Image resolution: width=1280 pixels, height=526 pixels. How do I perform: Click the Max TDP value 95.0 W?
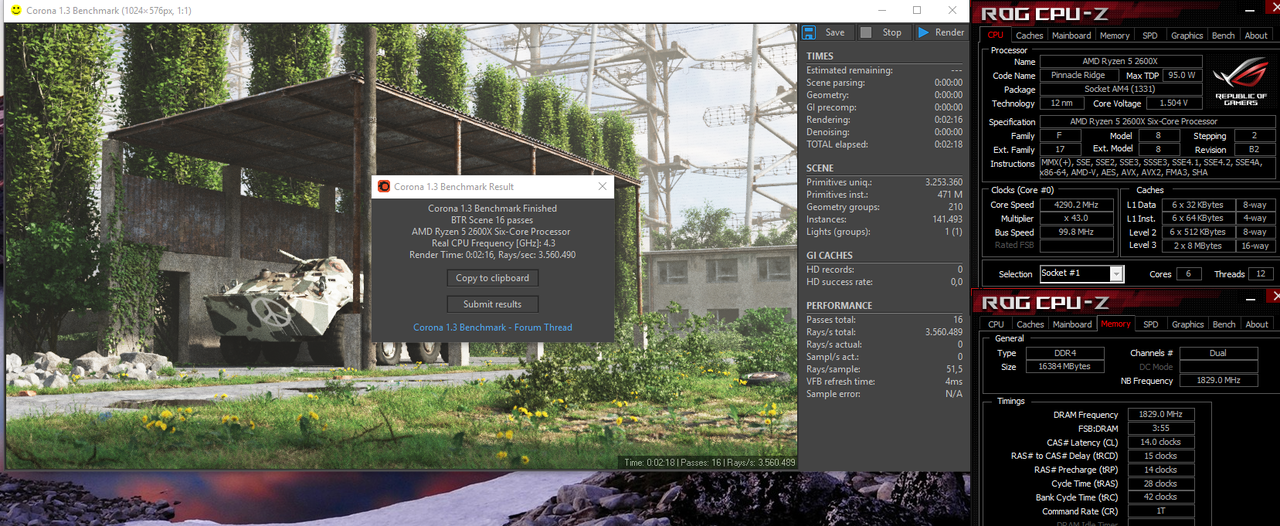click(x=1182, y=75)
